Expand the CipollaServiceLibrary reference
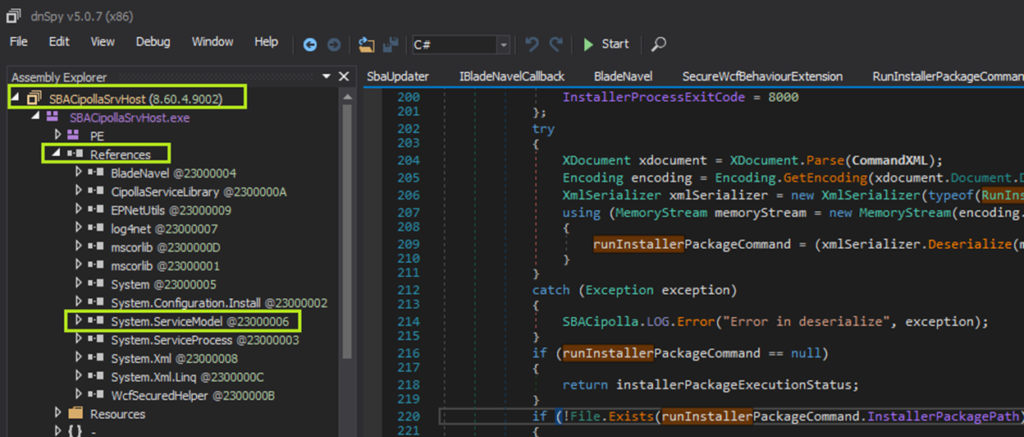 pos(78,191)
